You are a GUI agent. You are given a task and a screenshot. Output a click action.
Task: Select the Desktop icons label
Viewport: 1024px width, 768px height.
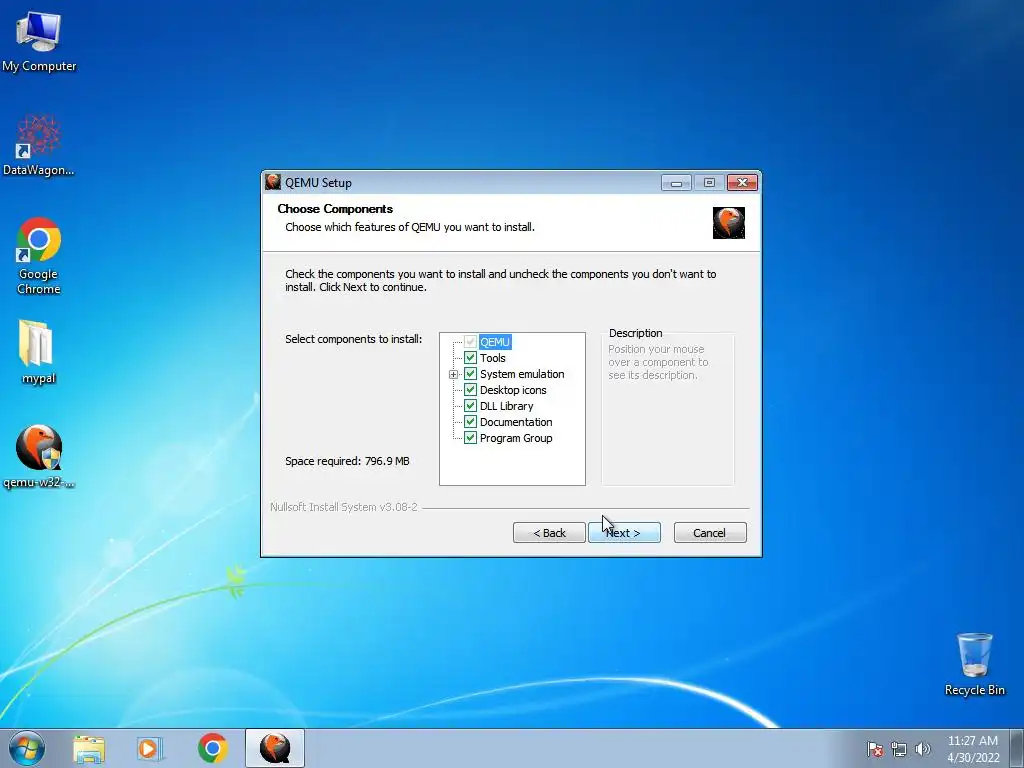tap(513, 390)
